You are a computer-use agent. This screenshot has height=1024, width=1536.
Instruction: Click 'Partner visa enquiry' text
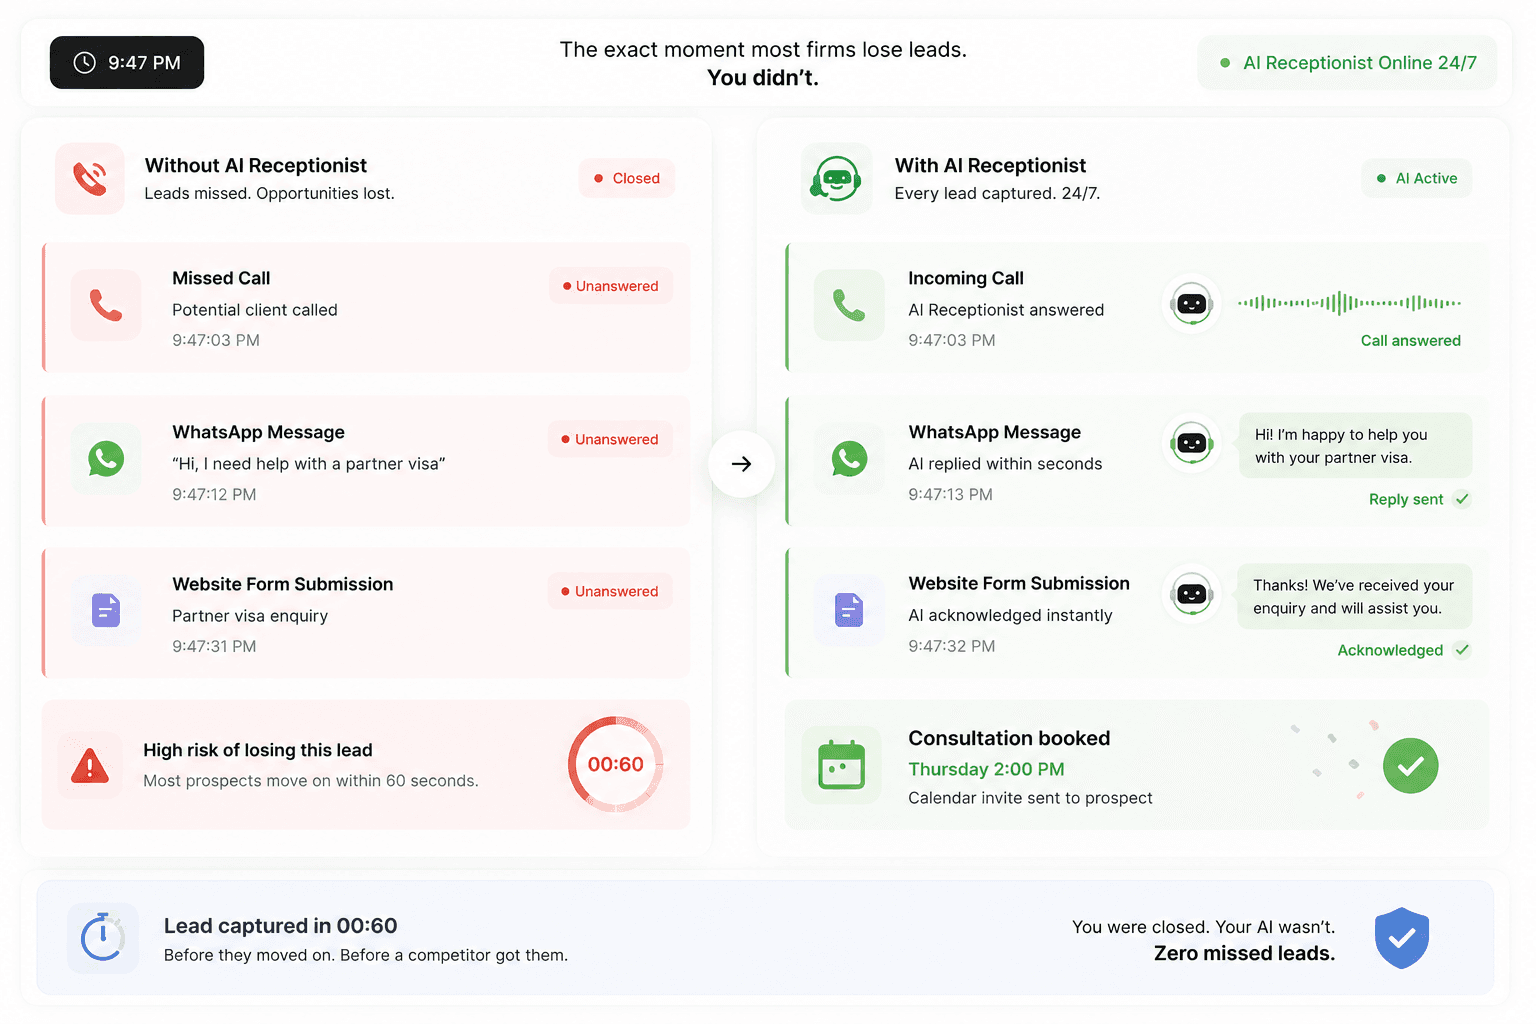(x=250, y=616)
